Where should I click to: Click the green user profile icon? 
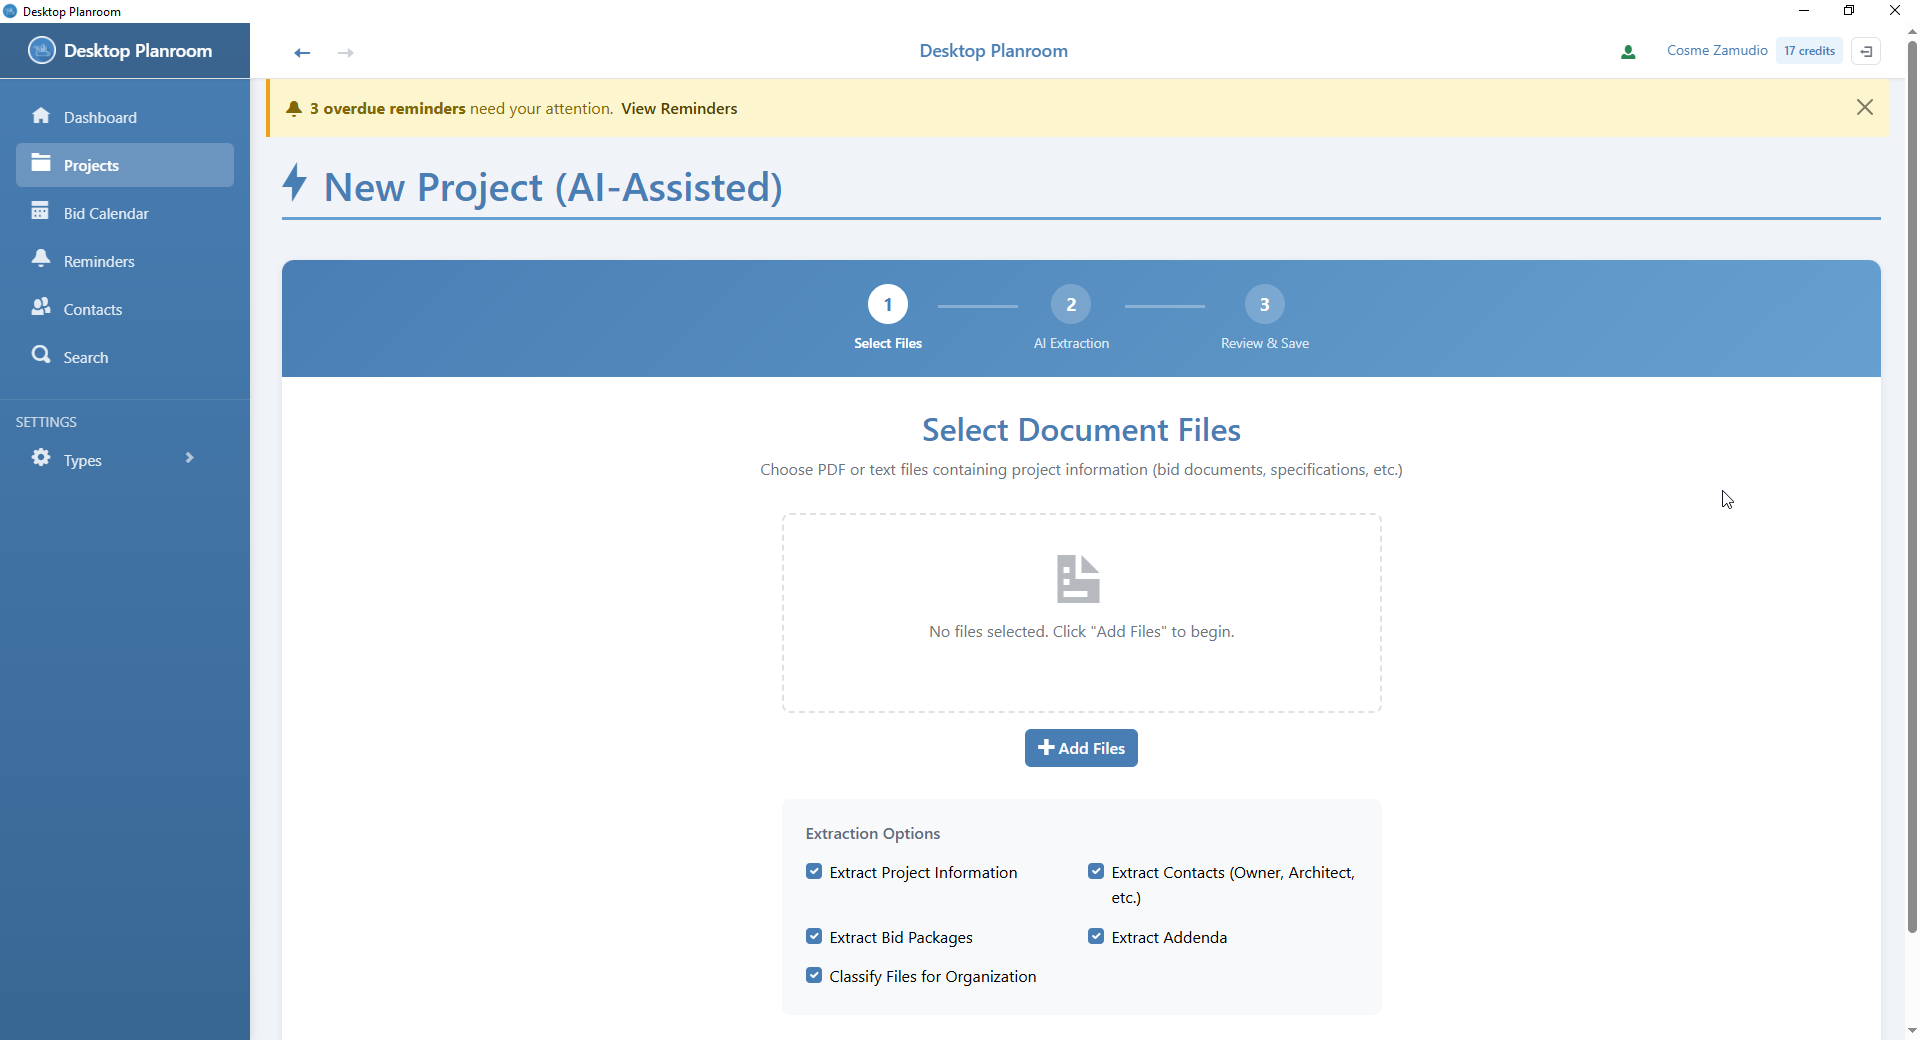pos(1628,52)
